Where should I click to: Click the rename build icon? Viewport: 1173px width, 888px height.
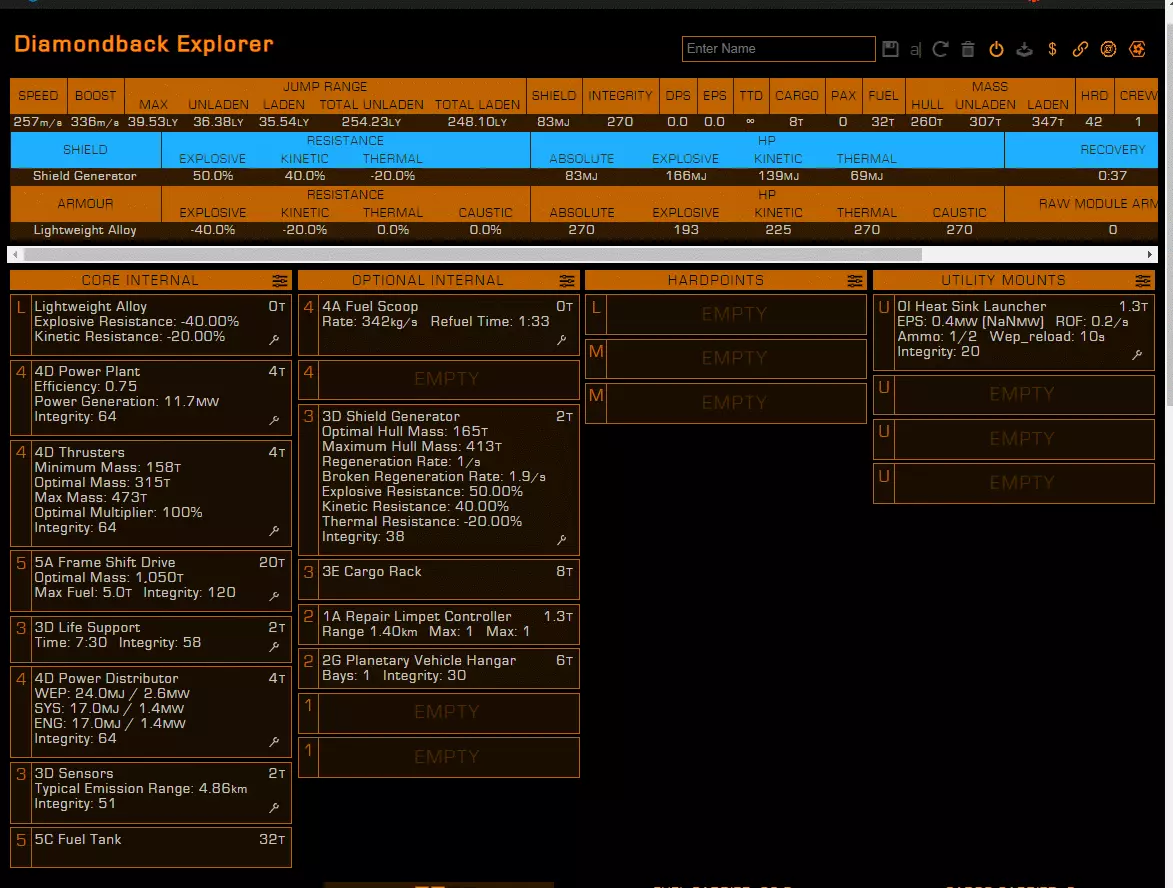point(915,49)
